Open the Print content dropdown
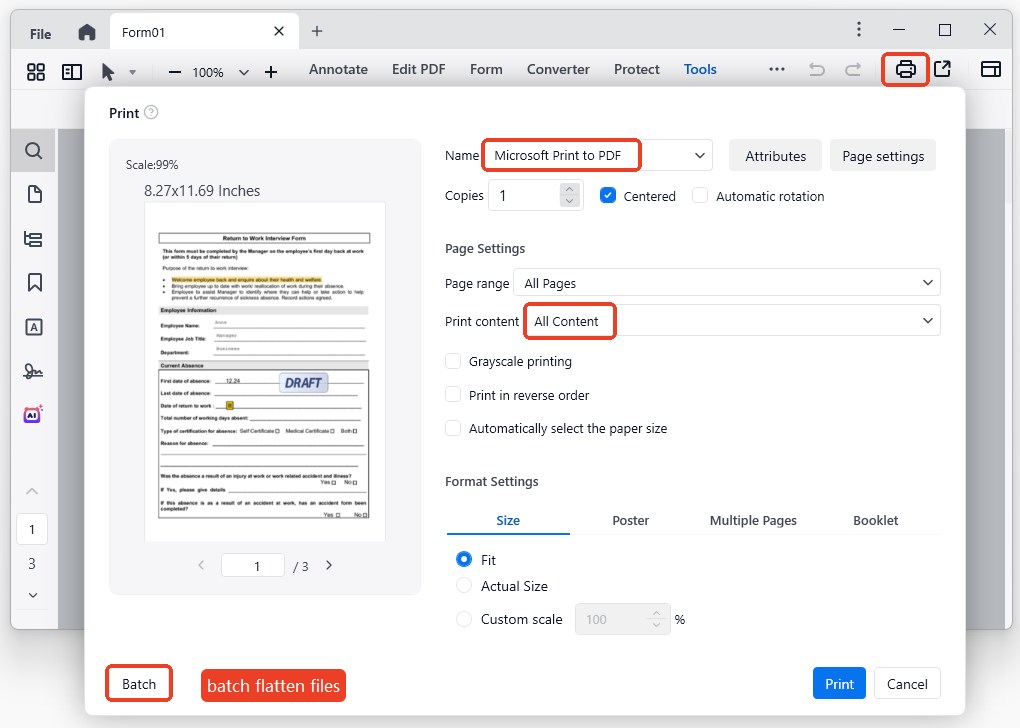This screenshot has height=728, width=1020. pos(732,321)
